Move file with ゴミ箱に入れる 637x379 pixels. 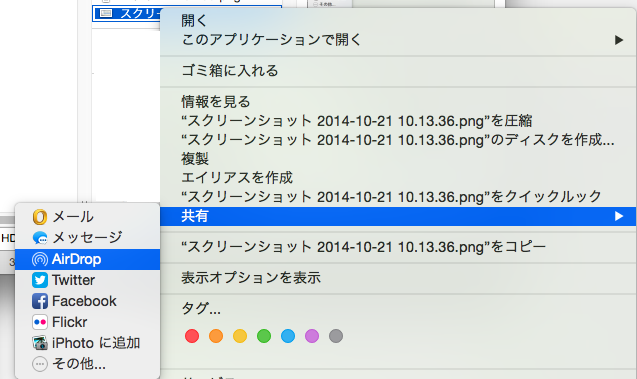[x=398, y=71]
